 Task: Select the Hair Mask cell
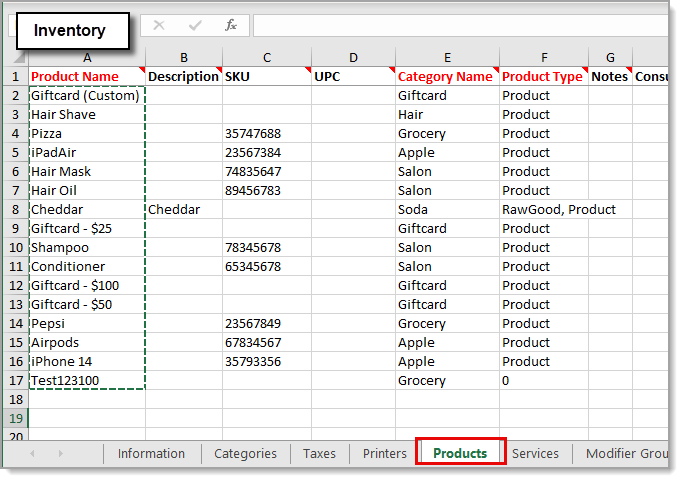pos(87,172)
